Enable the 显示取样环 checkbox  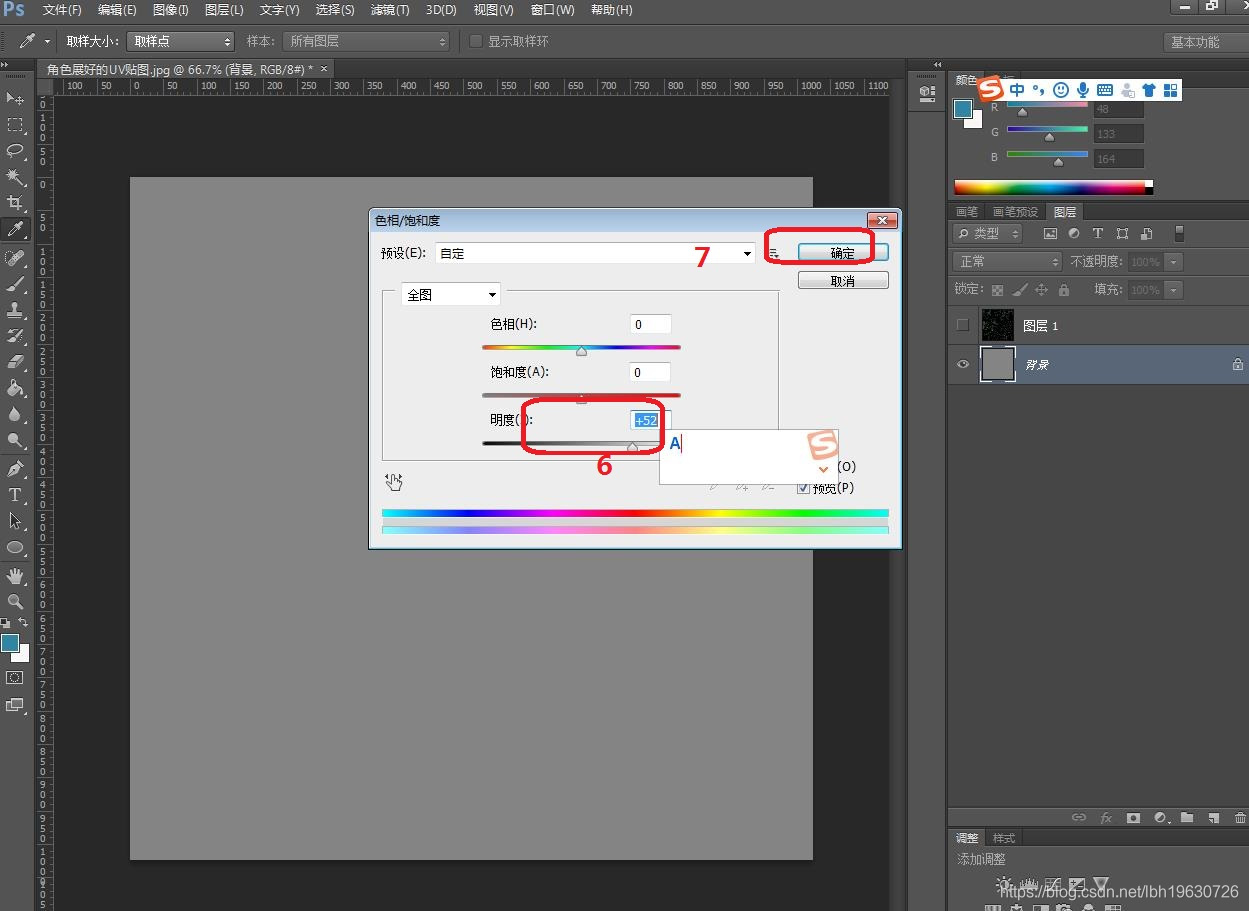(x=476, y=41)
